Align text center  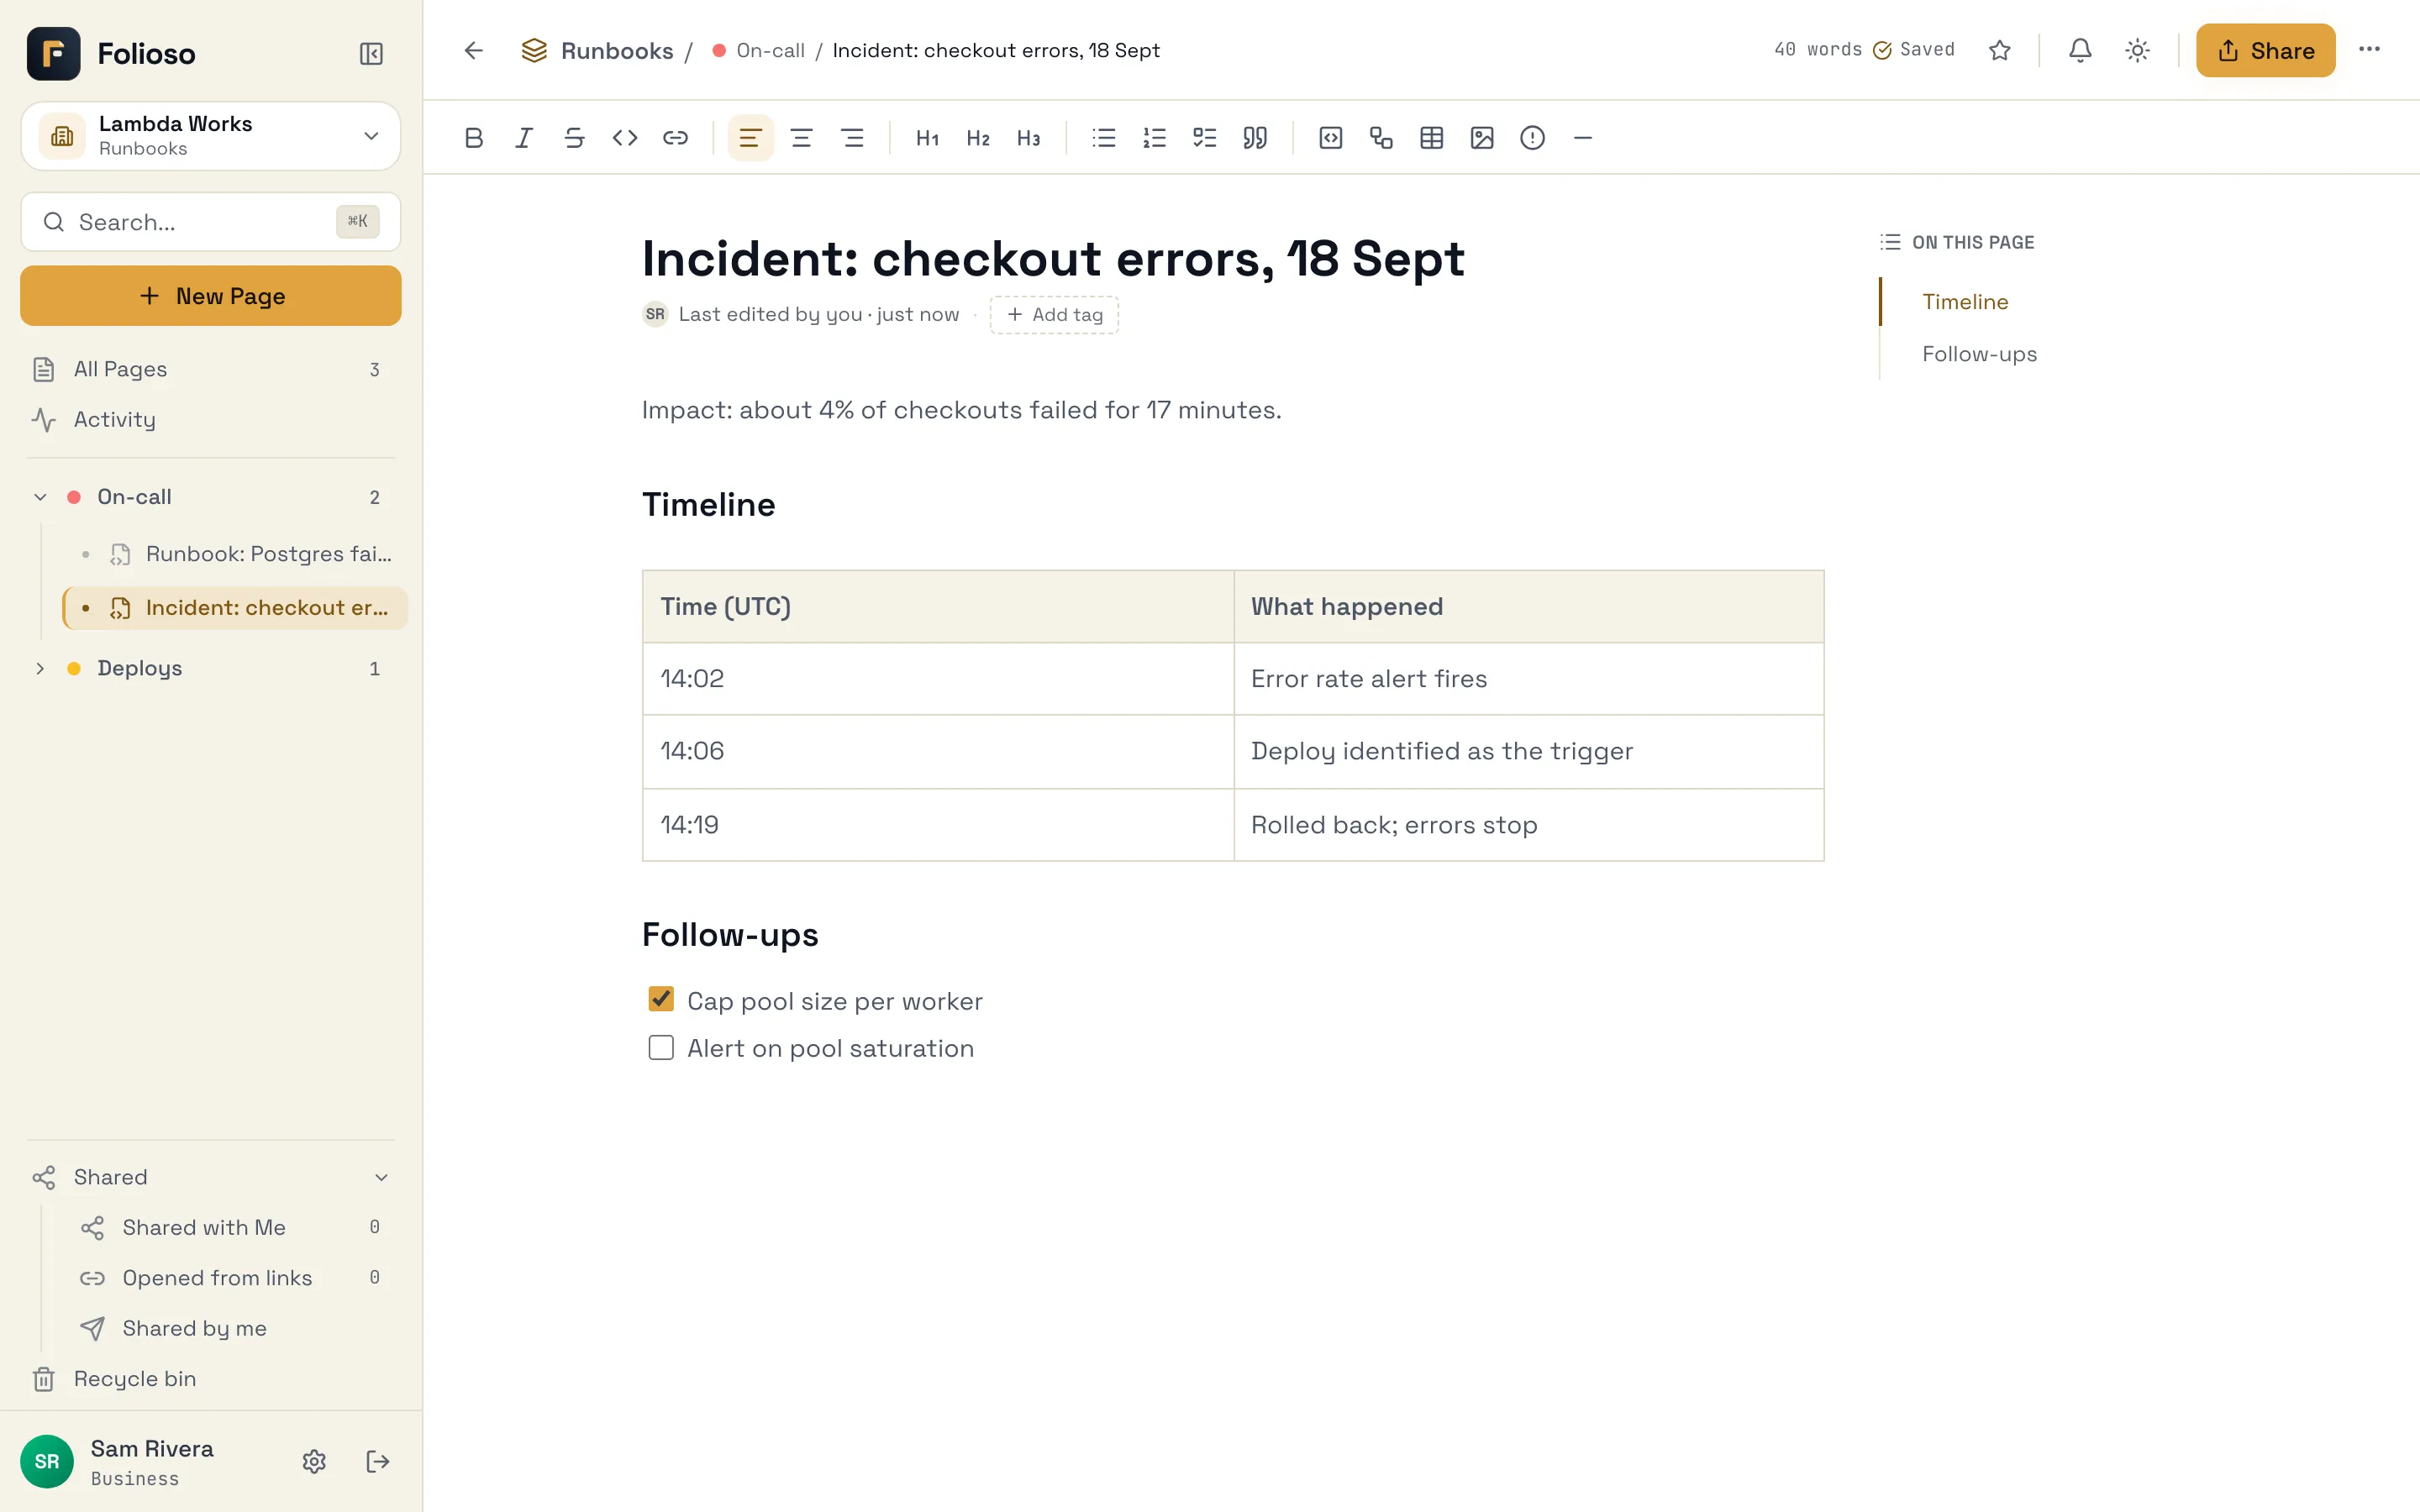(801, 138)
